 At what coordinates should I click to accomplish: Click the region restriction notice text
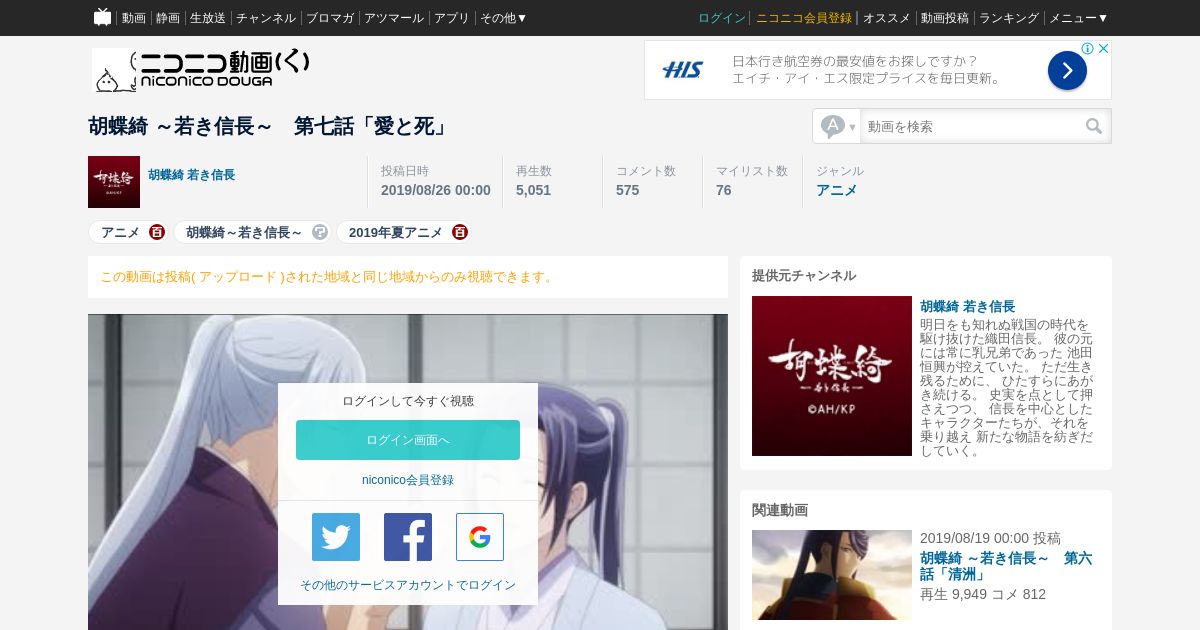[328, 277]
